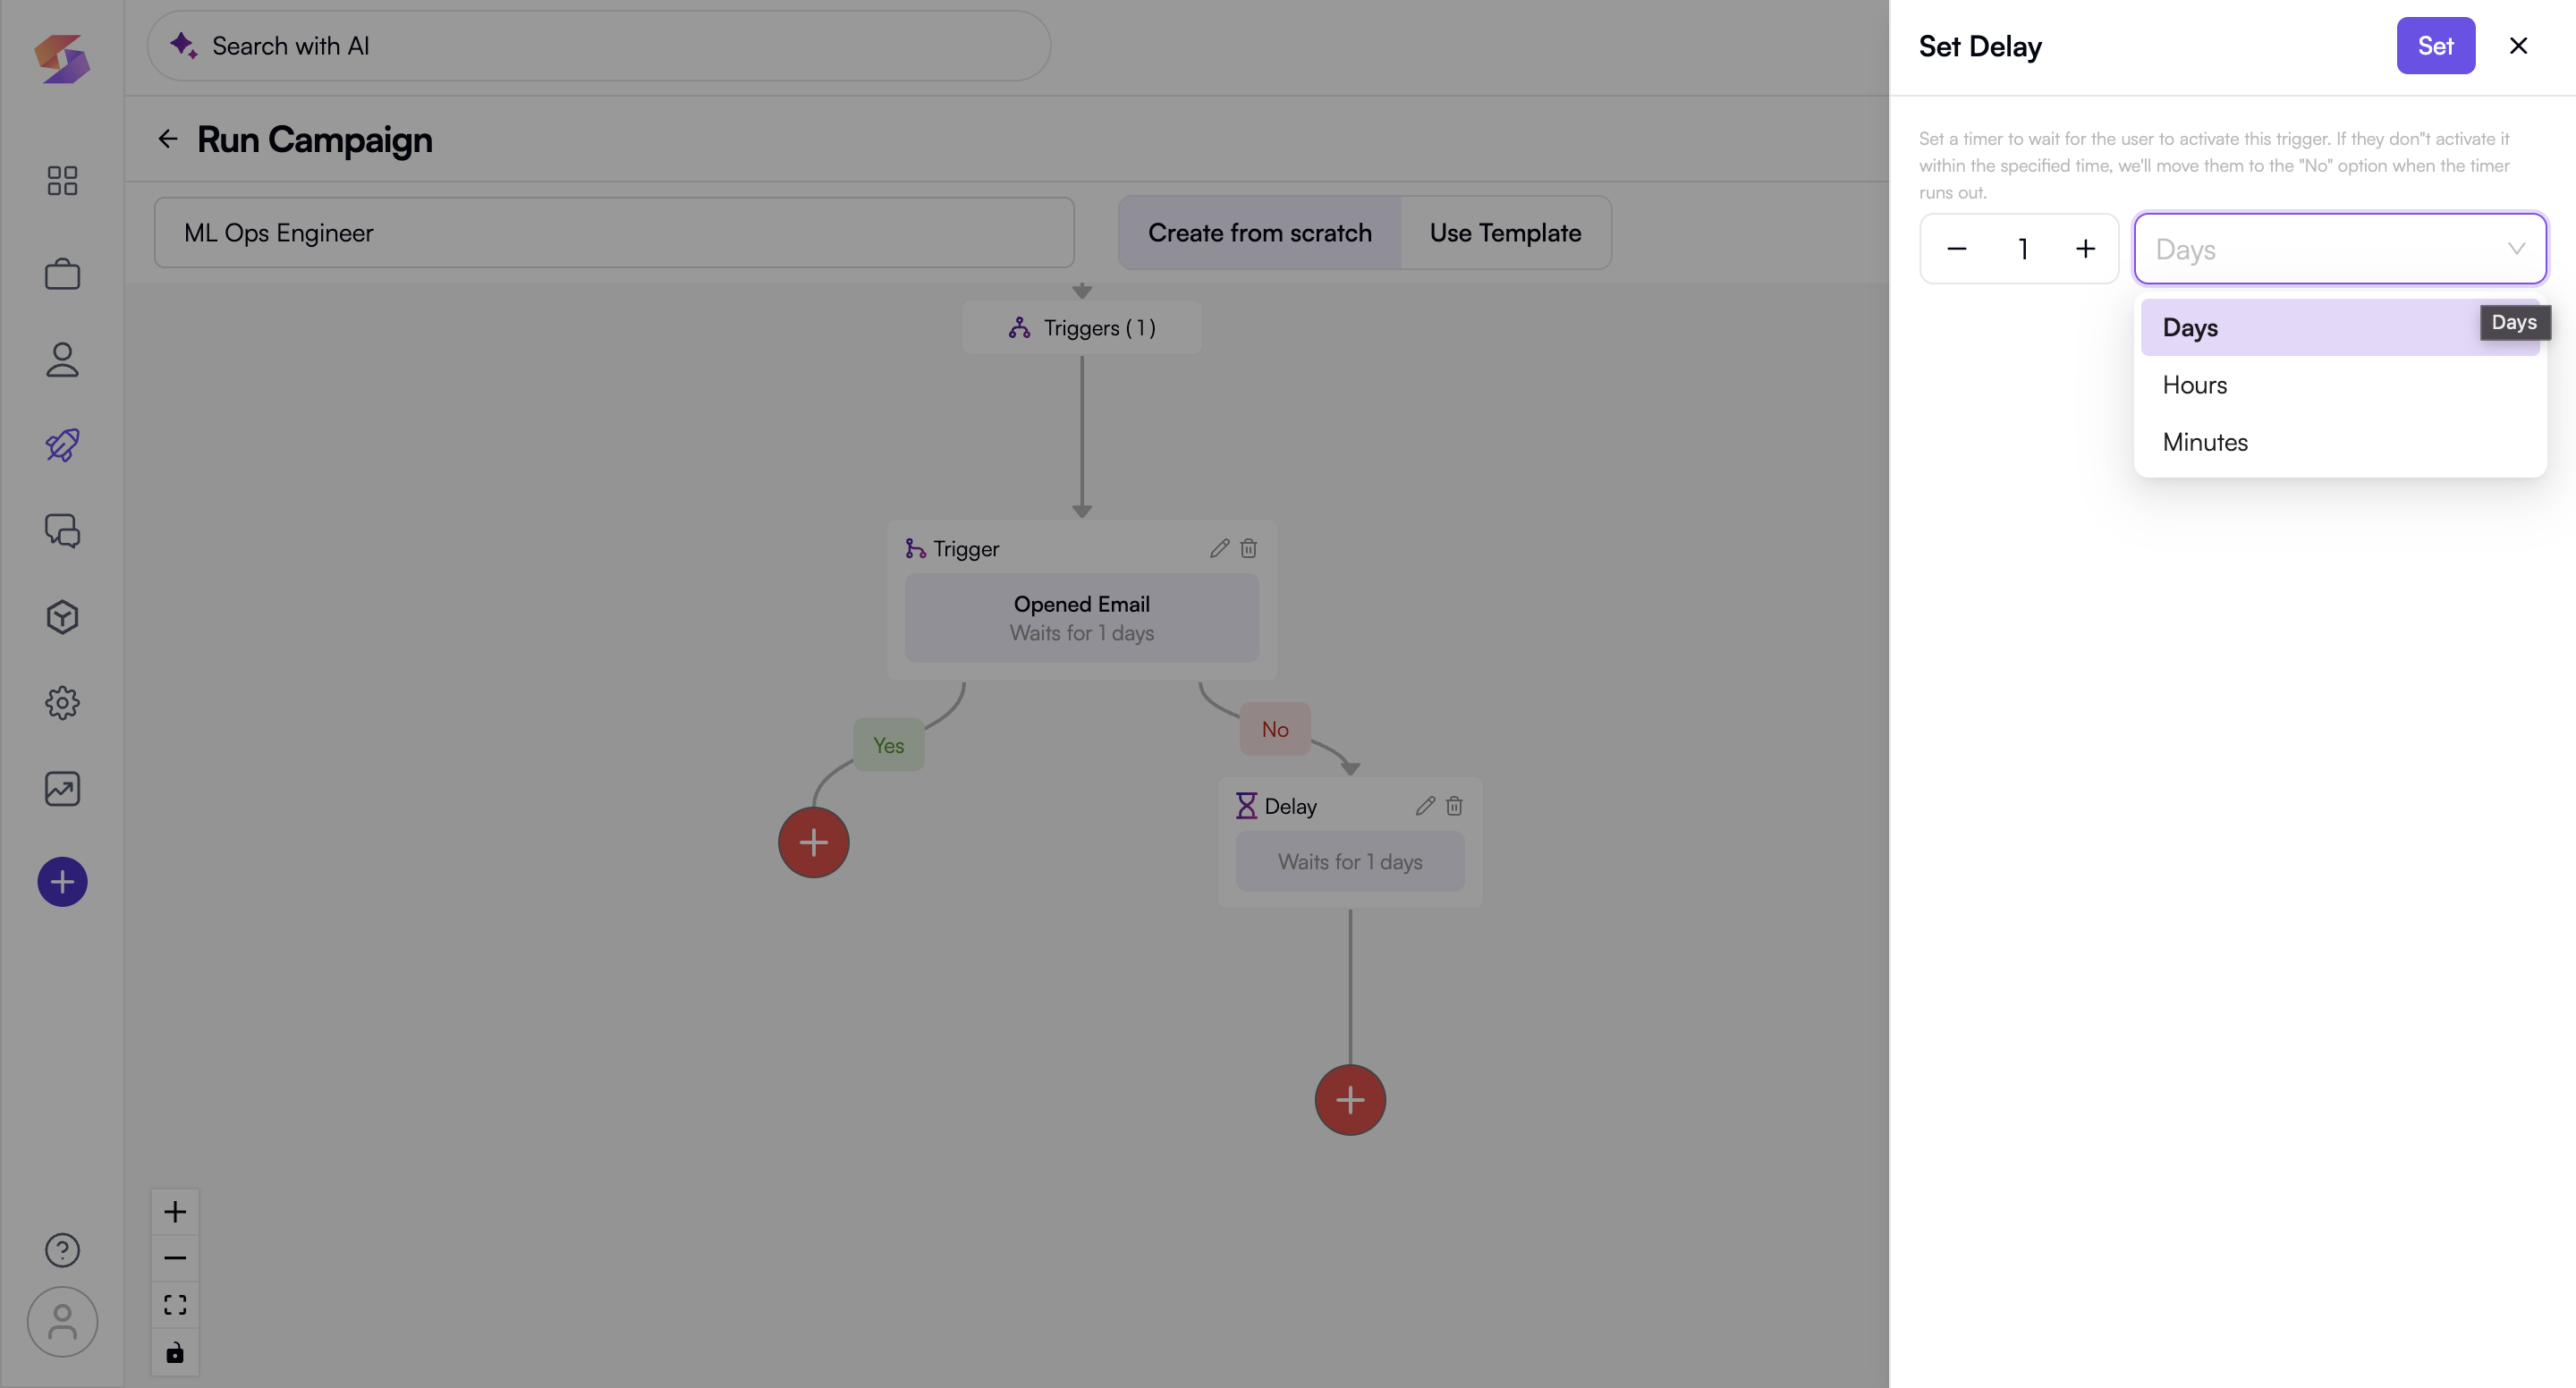Zoom in on the canvas
This screenshot has width=2576, height=1388.
point(175,1212)
